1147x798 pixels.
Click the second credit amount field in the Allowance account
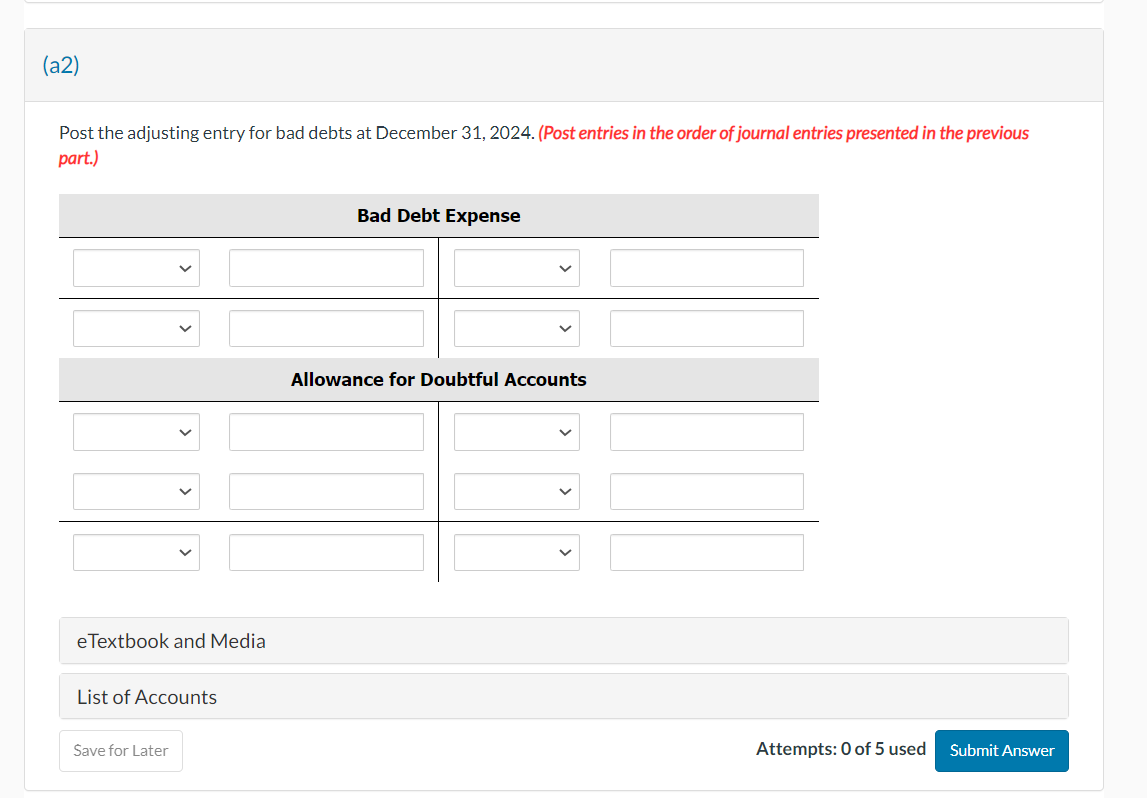706,491
